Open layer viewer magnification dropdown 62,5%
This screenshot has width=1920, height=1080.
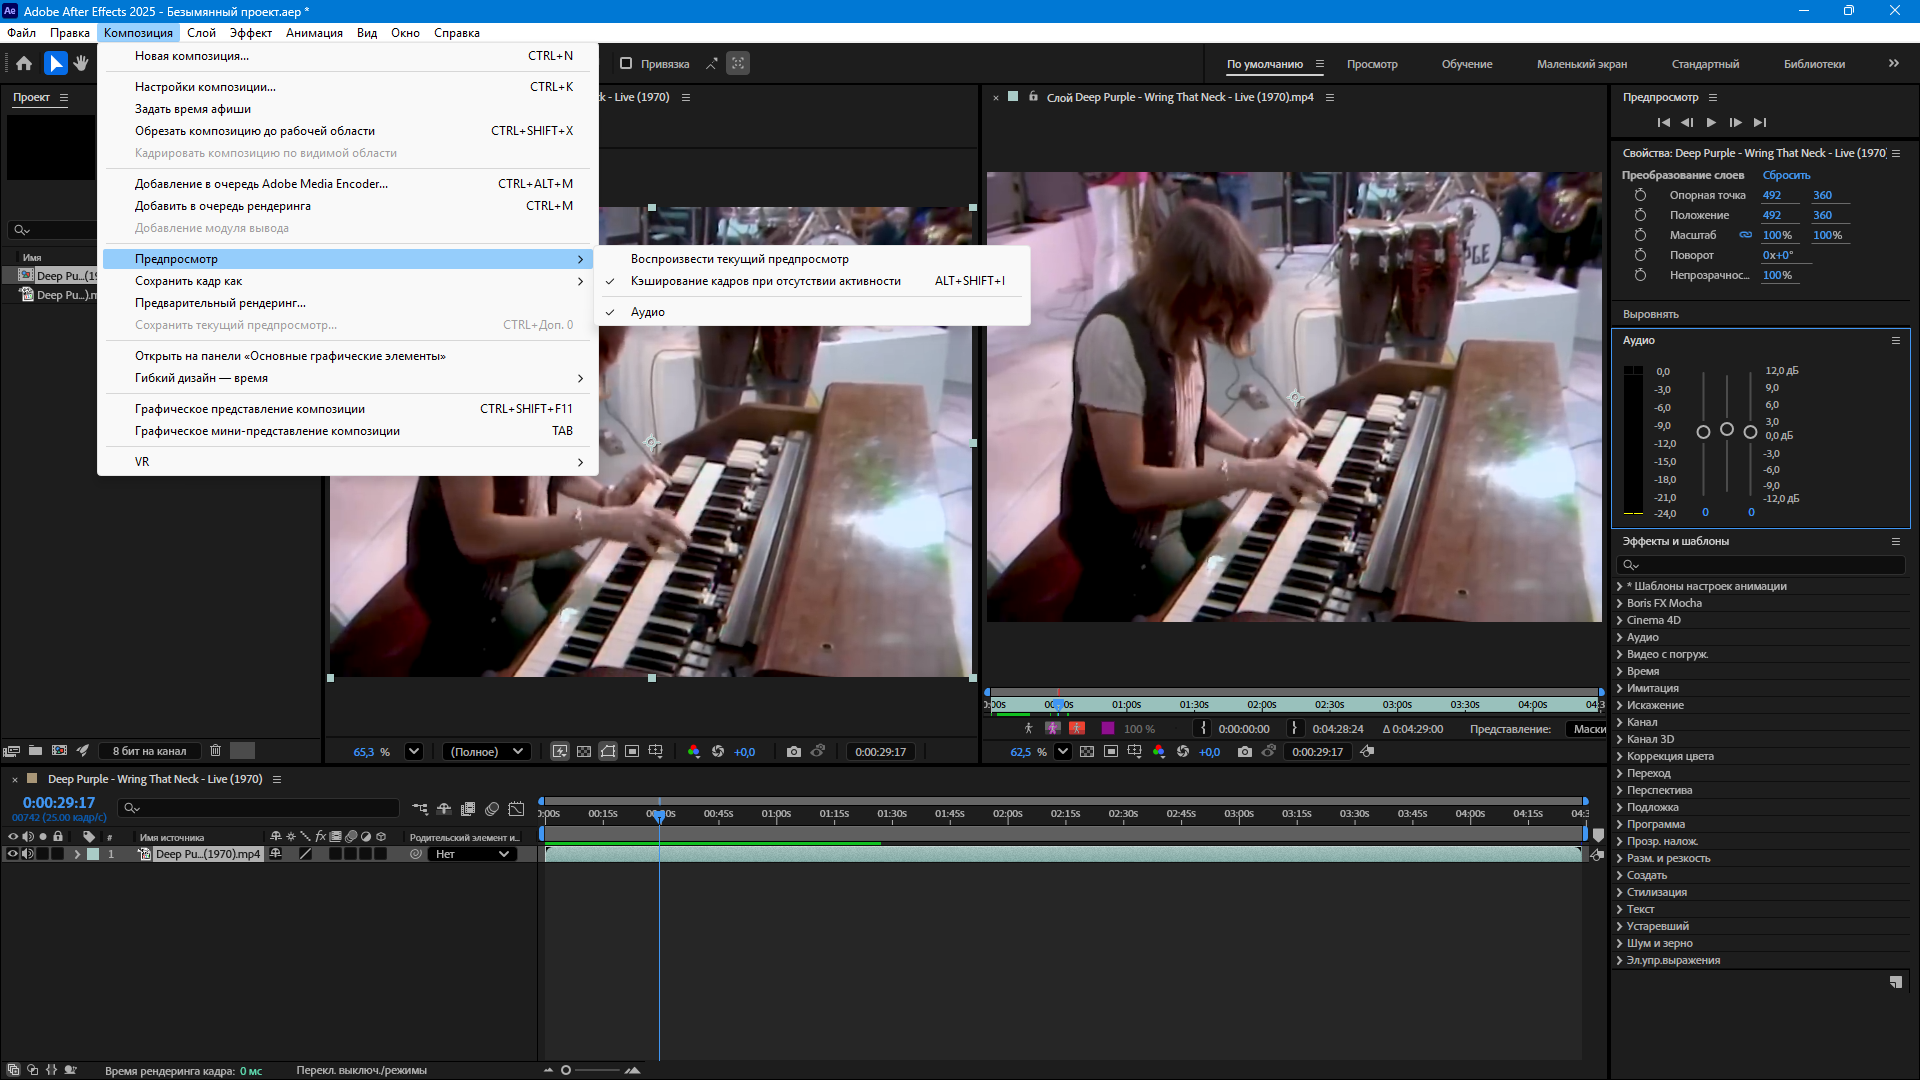(1063, 752)
